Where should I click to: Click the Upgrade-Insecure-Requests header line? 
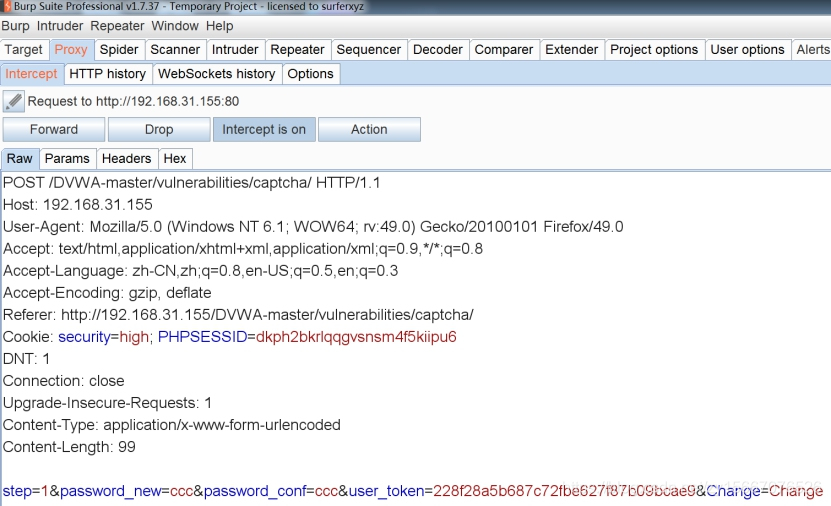point(107,403)
